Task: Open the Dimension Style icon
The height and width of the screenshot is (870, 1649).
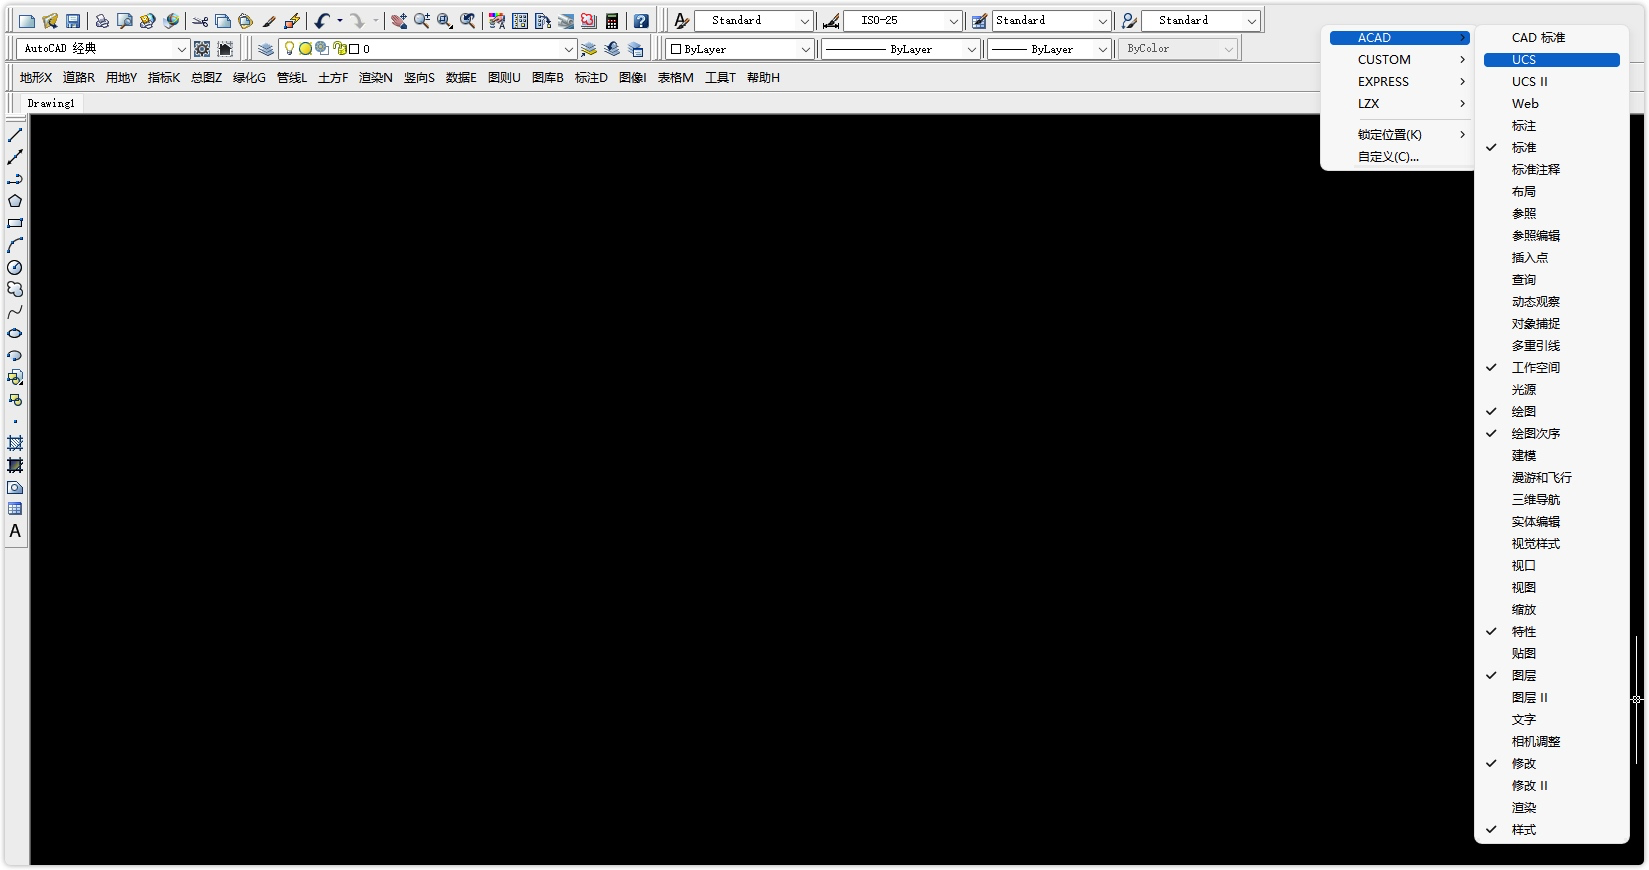Action: tap(831, 21)
